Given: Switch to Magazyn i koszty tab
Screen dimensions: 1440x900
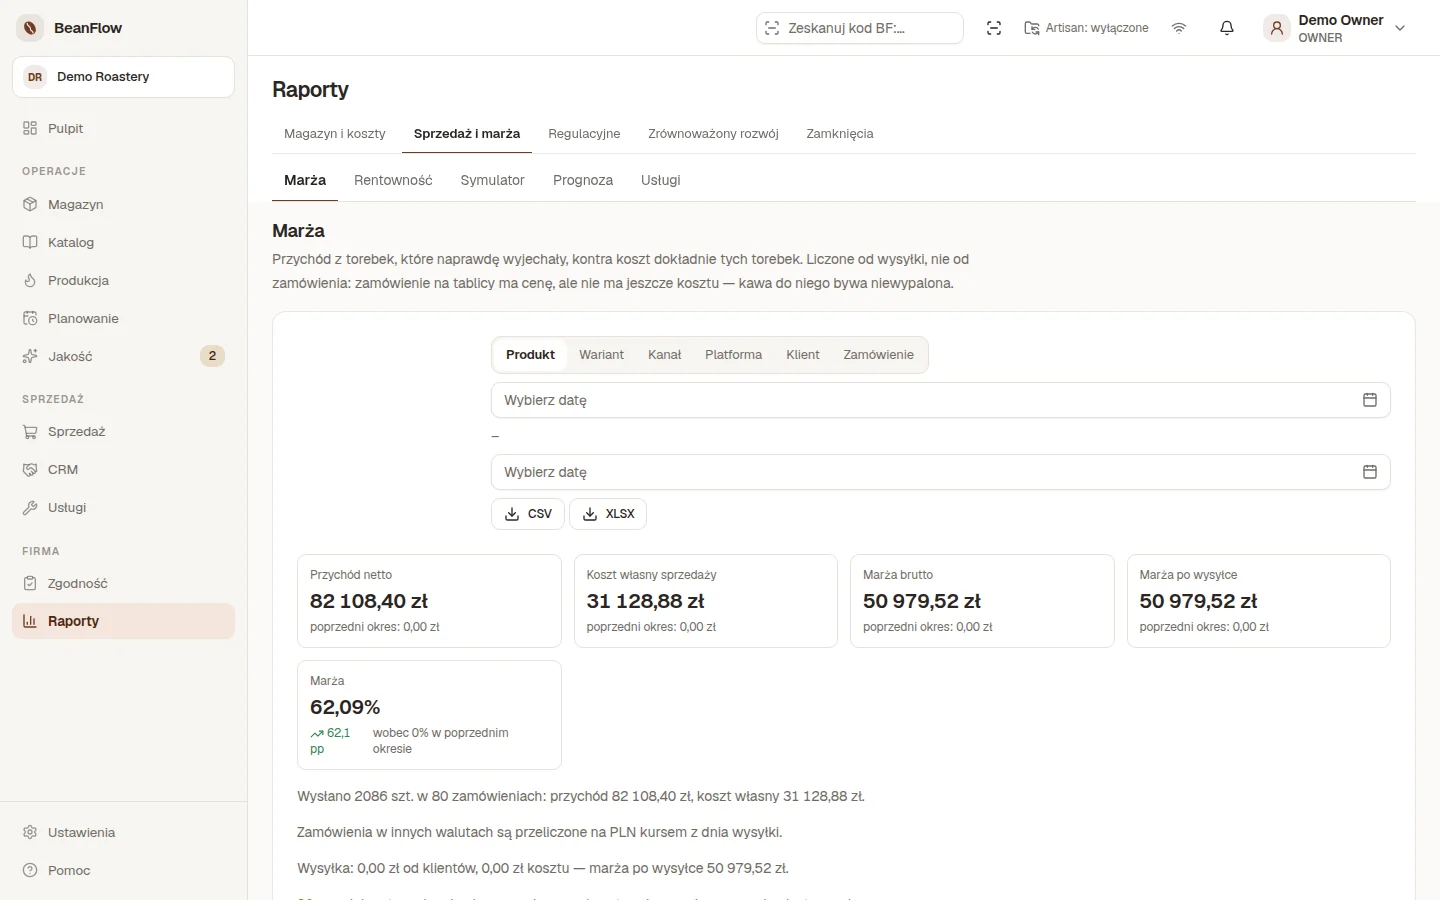Looking at the screenshot, I should pyautogui.click(x=335, y=134).
